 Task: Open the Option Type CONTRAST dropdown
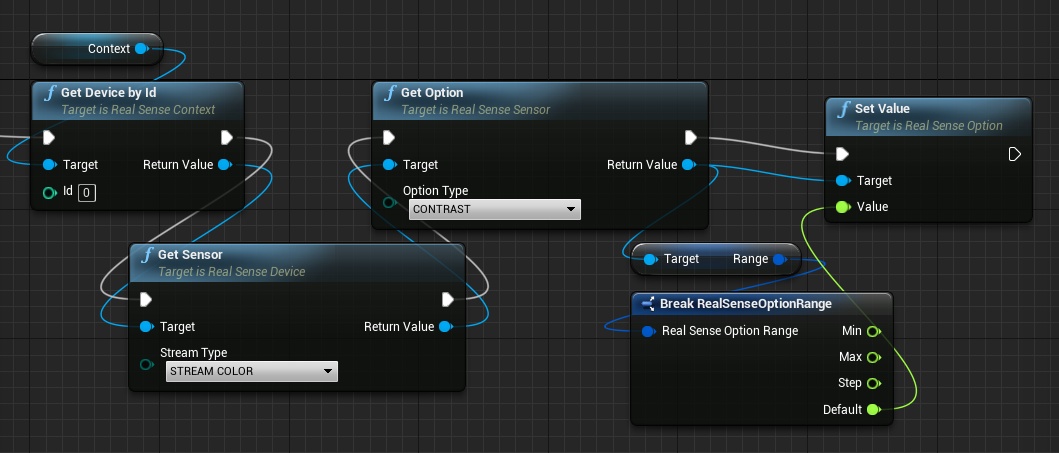coord(494,209)
